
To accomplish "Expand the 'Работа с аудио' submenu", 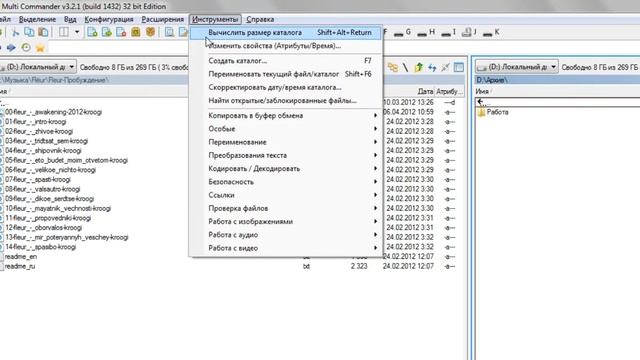I will 286,235.
